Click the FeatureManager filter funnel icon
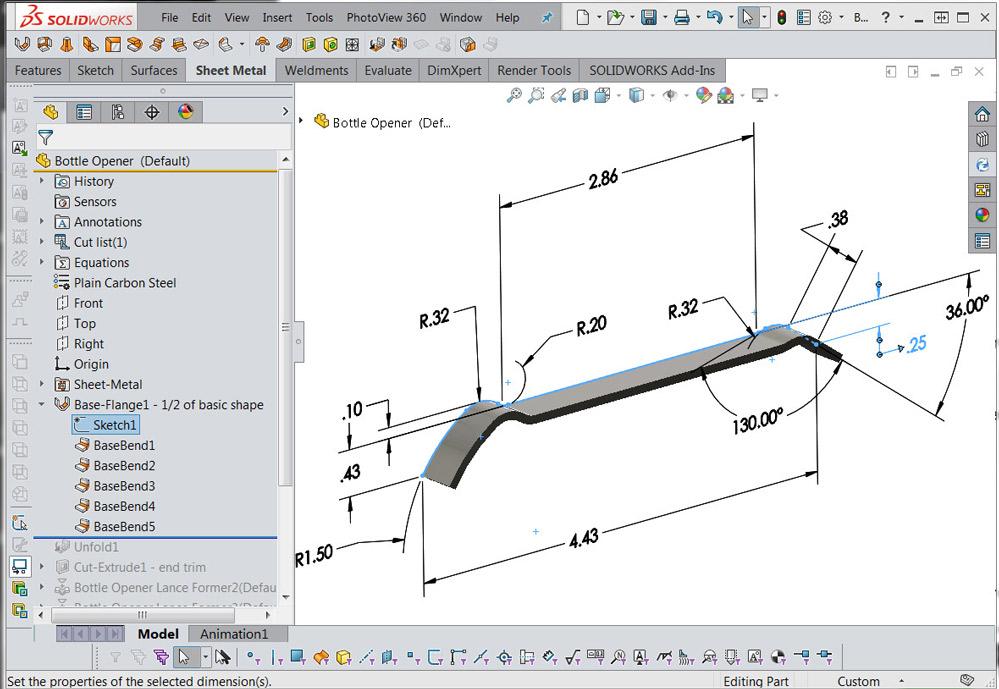The height and width of the screenshot is (689, 999). pyautogui.click(x=45, y=138)
